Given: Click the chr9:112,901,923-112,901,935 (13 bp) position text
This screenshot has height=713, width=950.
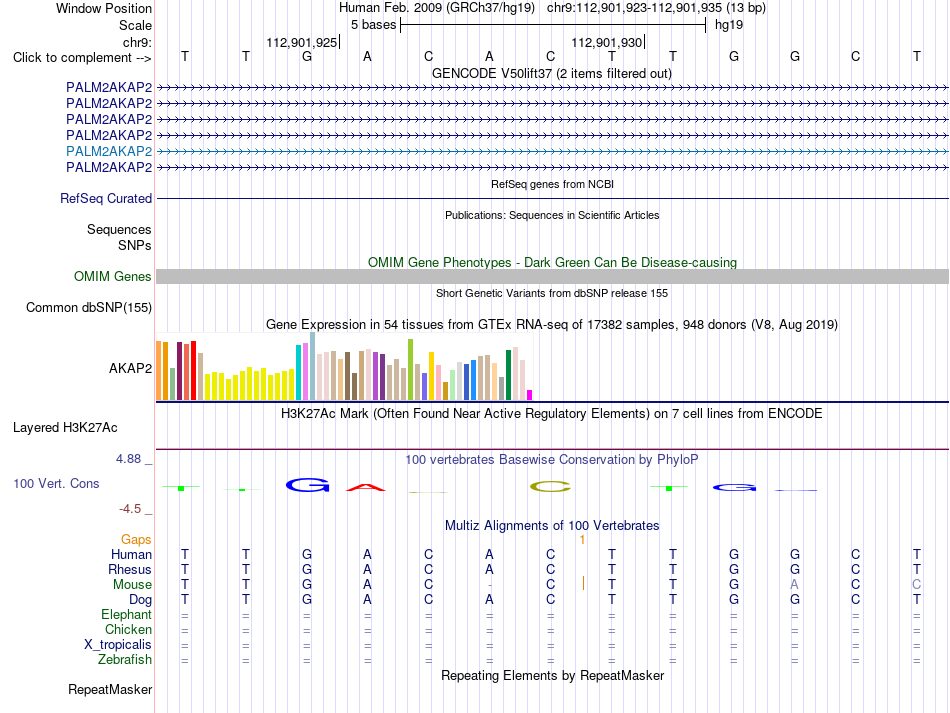Looking at the screenshot, I should coord(656,8).
